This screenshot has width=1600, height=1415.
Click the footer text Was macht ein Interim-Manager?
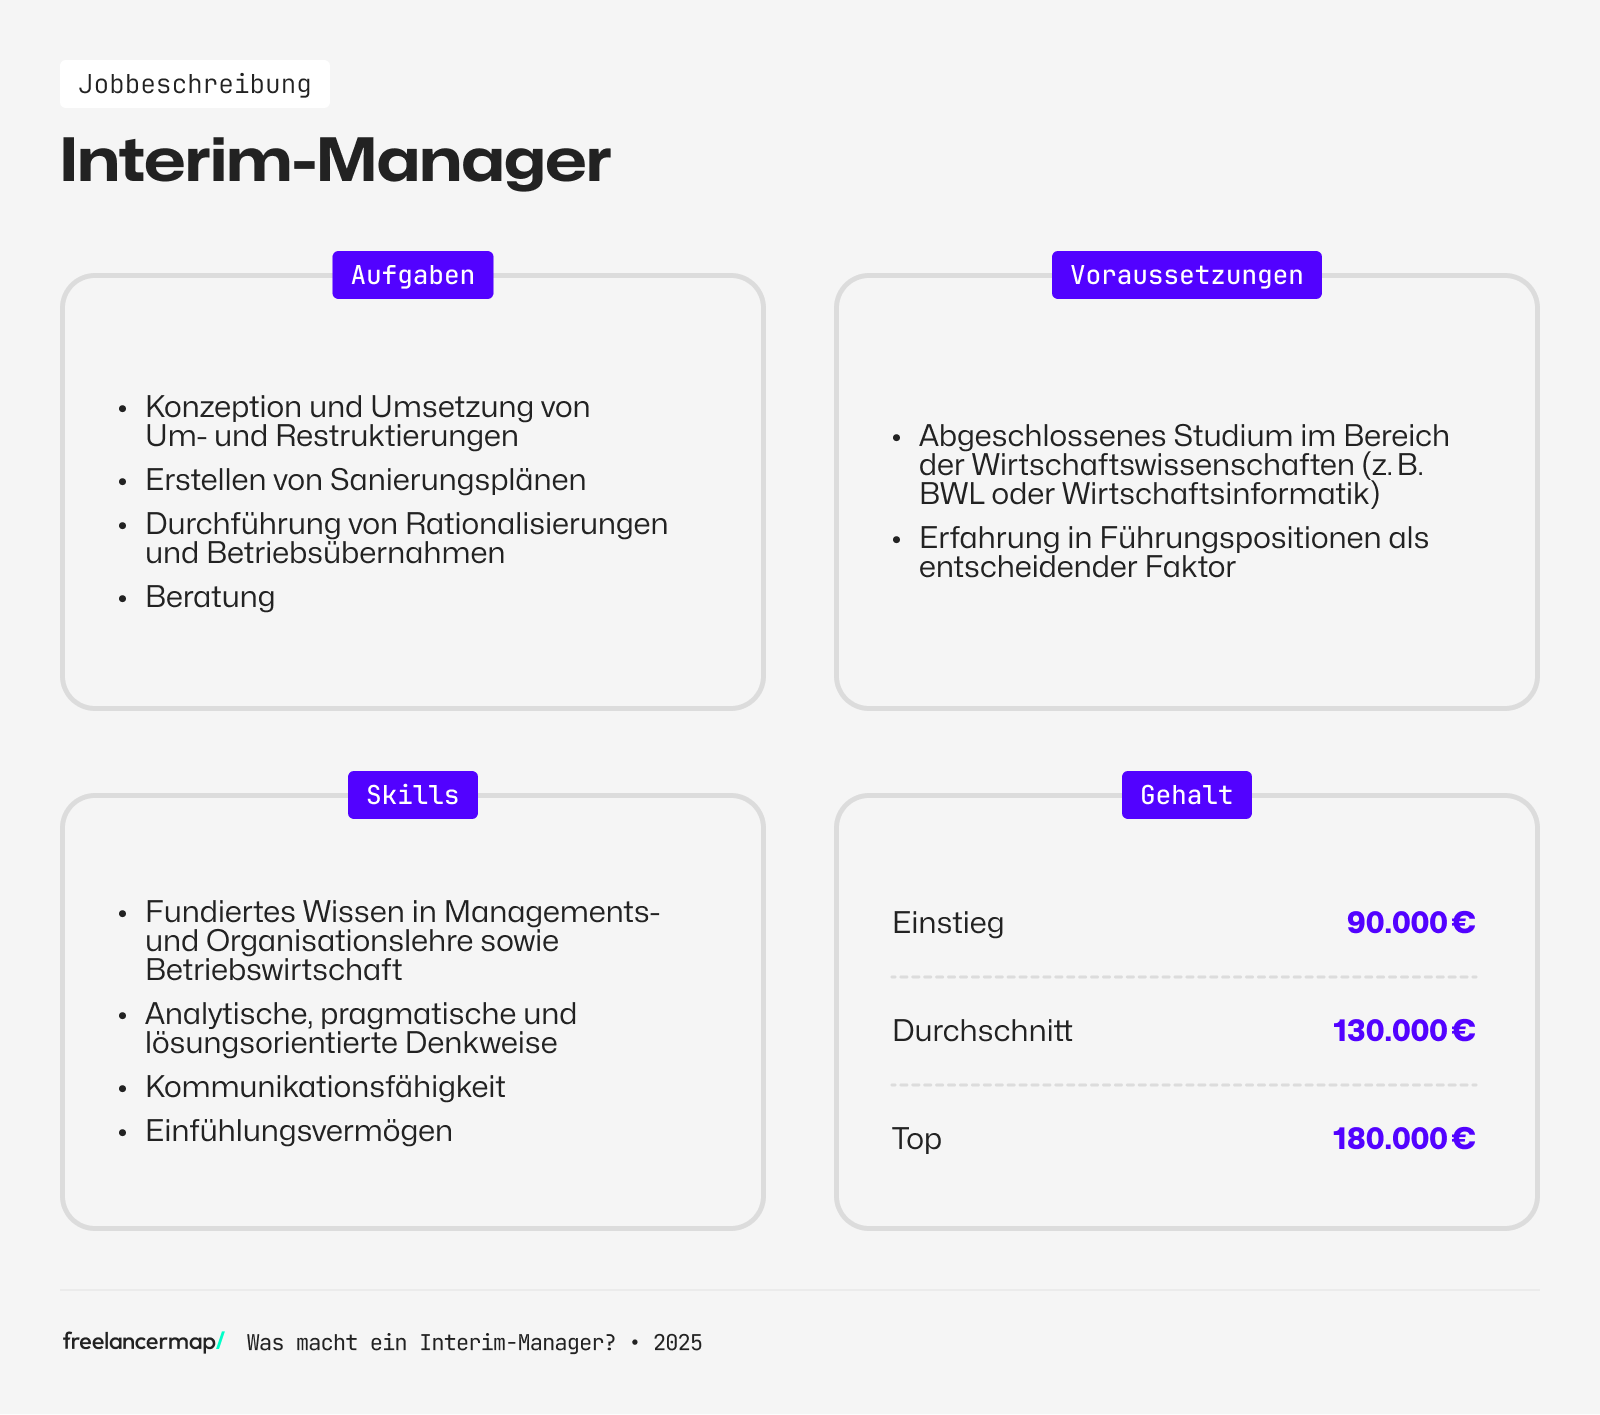tap(431, 1342)
